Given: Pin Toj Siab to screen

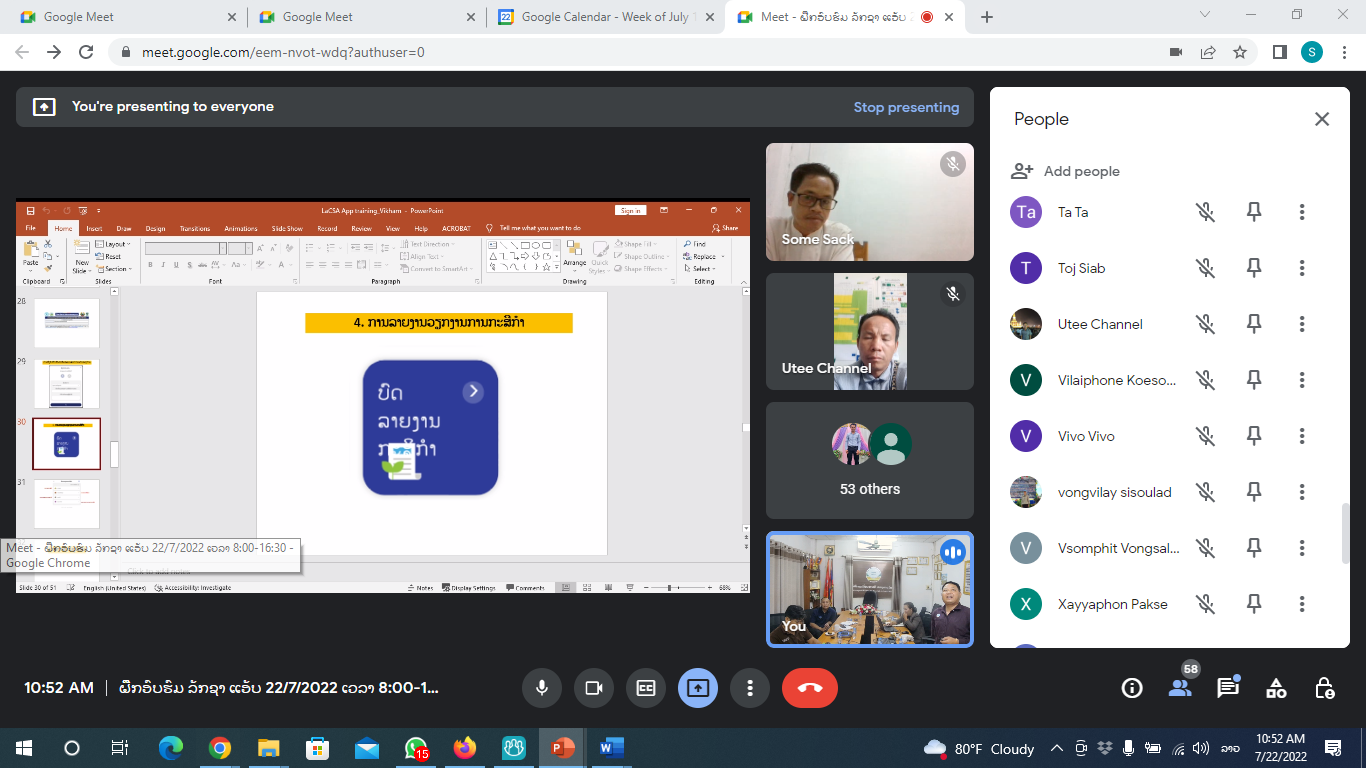Looking at the screenshot, I should (x=1254, y=268).
